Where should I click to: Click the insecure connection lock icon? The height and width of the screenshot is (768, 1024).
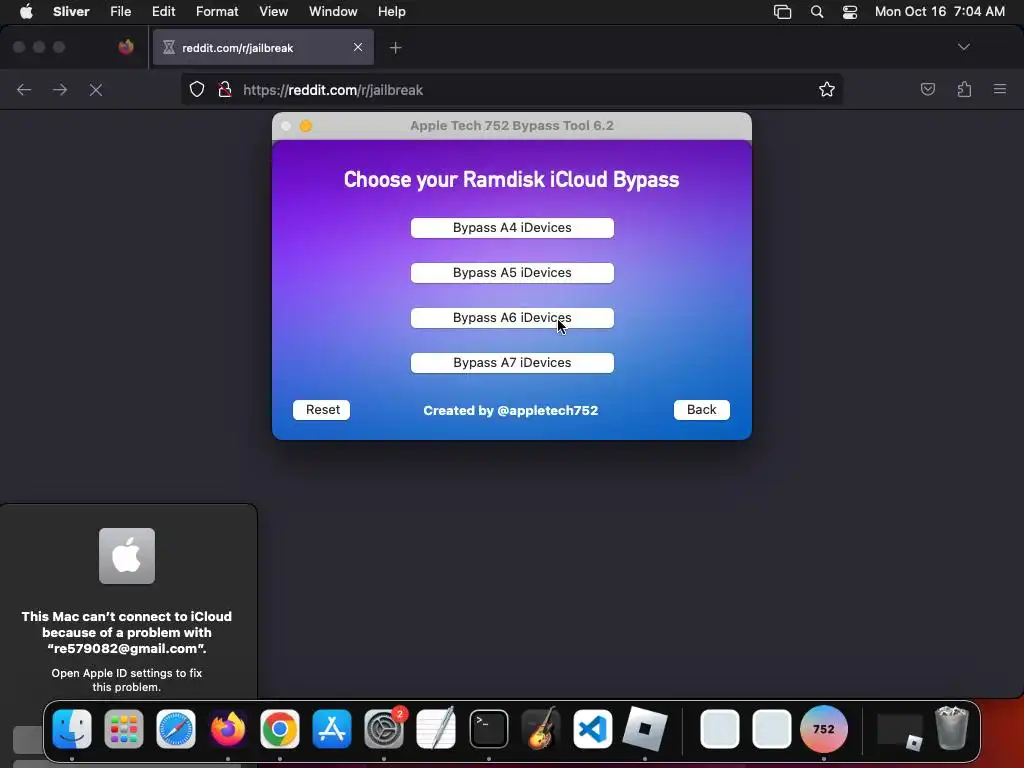coord(225,89)
